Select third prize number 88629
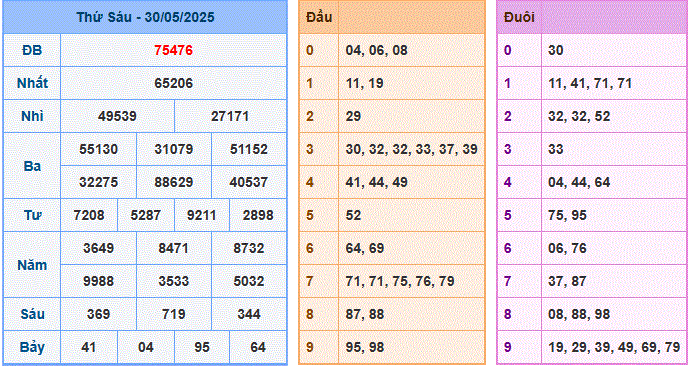690x366 pixels. pyautogui.click(x=173, y=182)
